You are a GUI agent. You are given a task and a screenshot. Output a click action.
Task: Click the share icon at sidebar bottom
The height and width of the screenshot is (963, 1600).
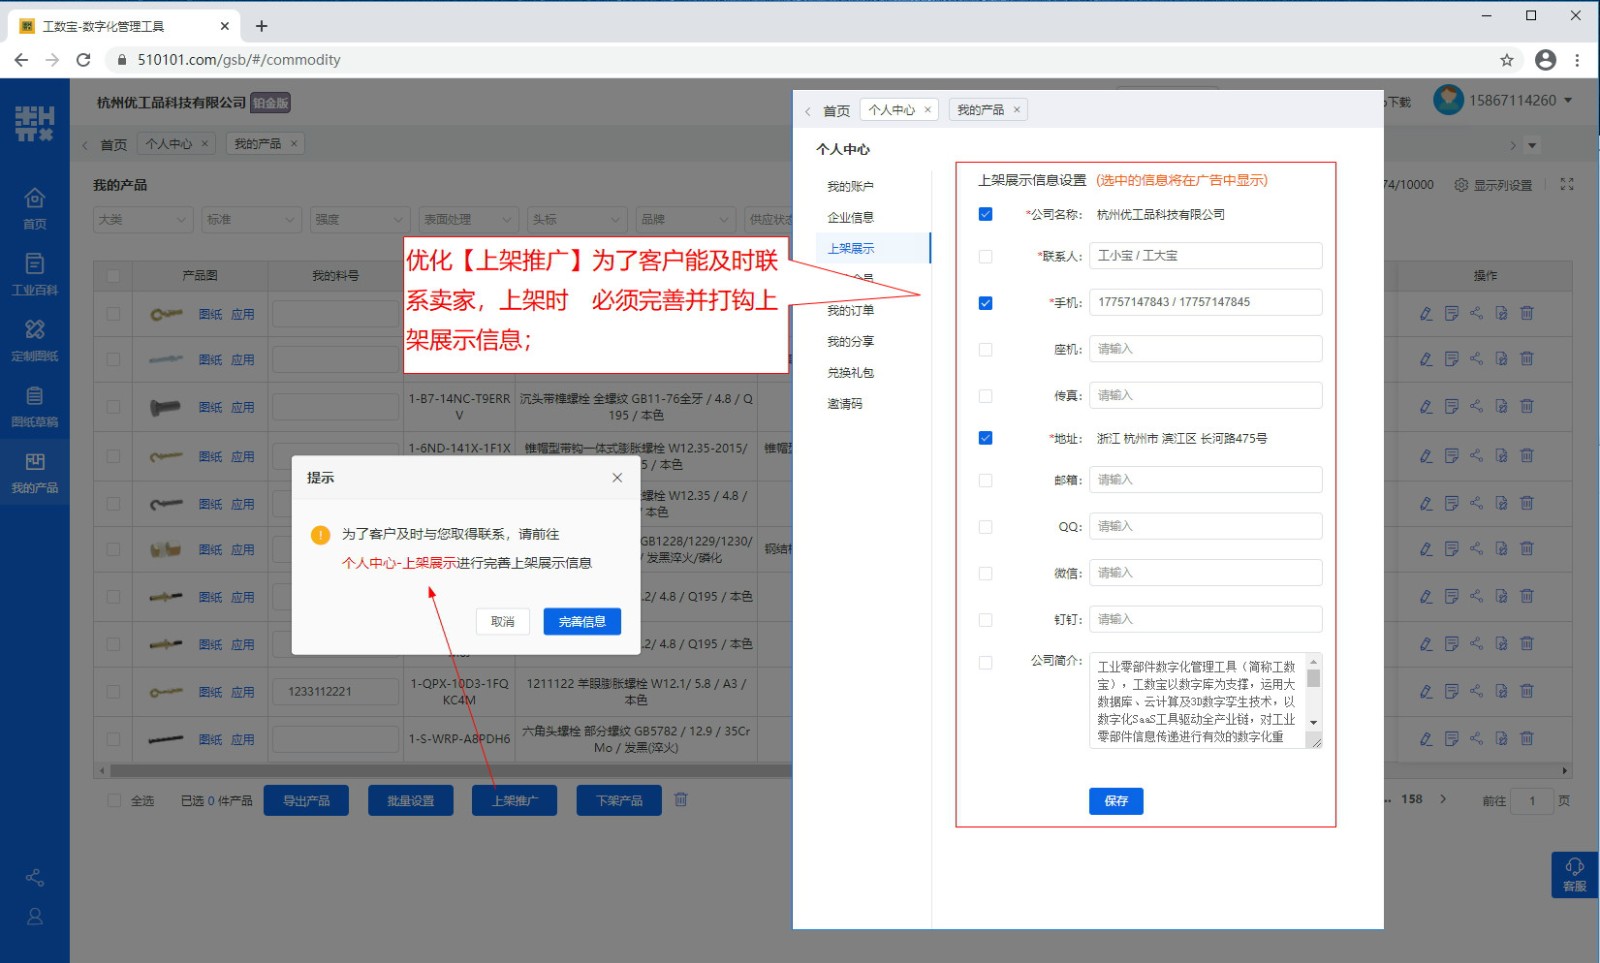click(x=35, y=878)
